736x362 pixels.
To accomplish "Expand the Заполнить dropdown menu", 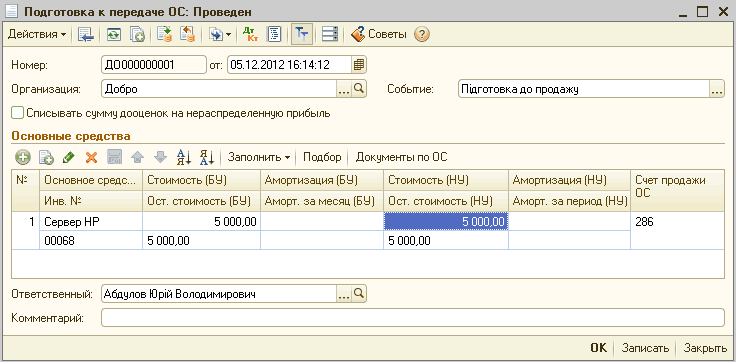I will coord(259,157).
